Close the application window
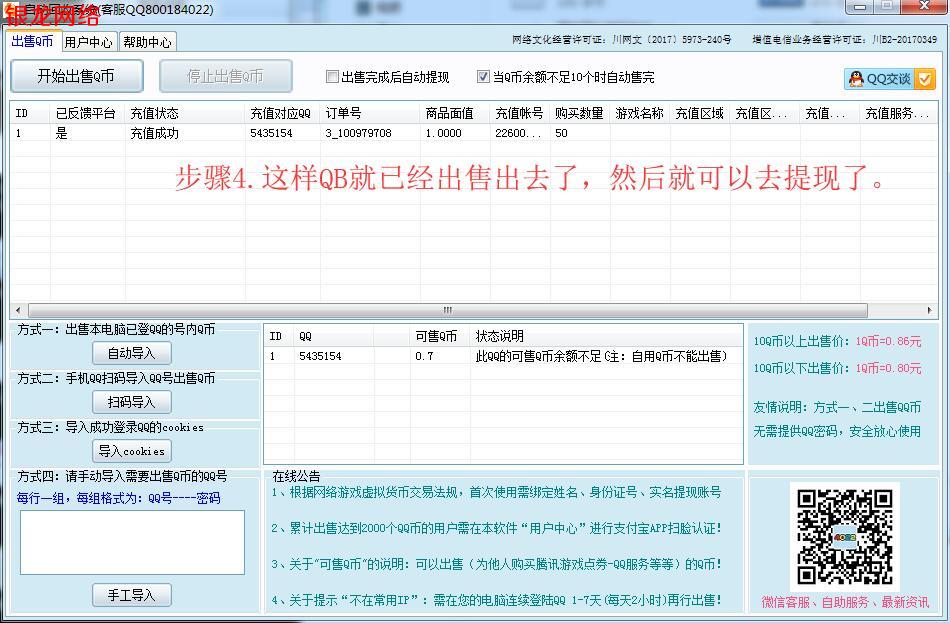 tap(923, 6)
